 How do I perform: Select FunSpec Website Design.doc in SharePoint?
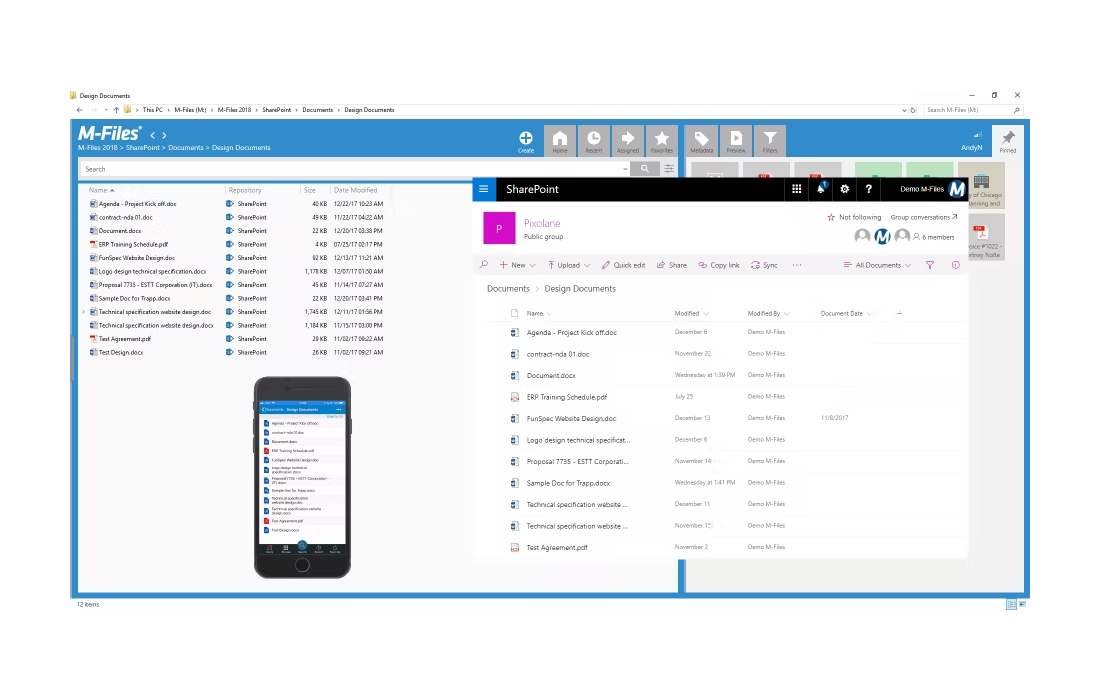pos(571,419)
